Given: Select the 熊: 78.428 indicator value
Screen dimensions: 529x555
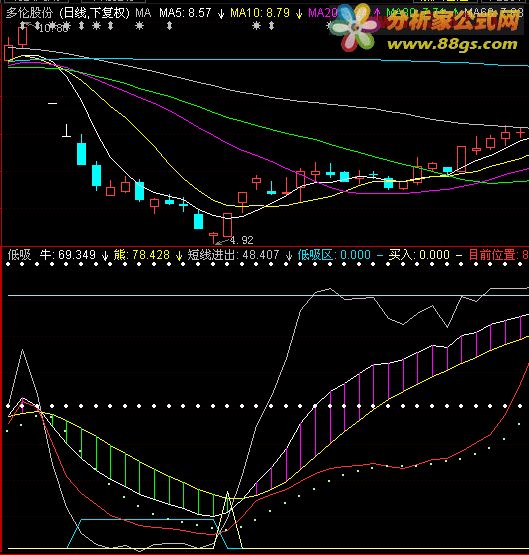Looking at the screenshot, I should (142, 254).
